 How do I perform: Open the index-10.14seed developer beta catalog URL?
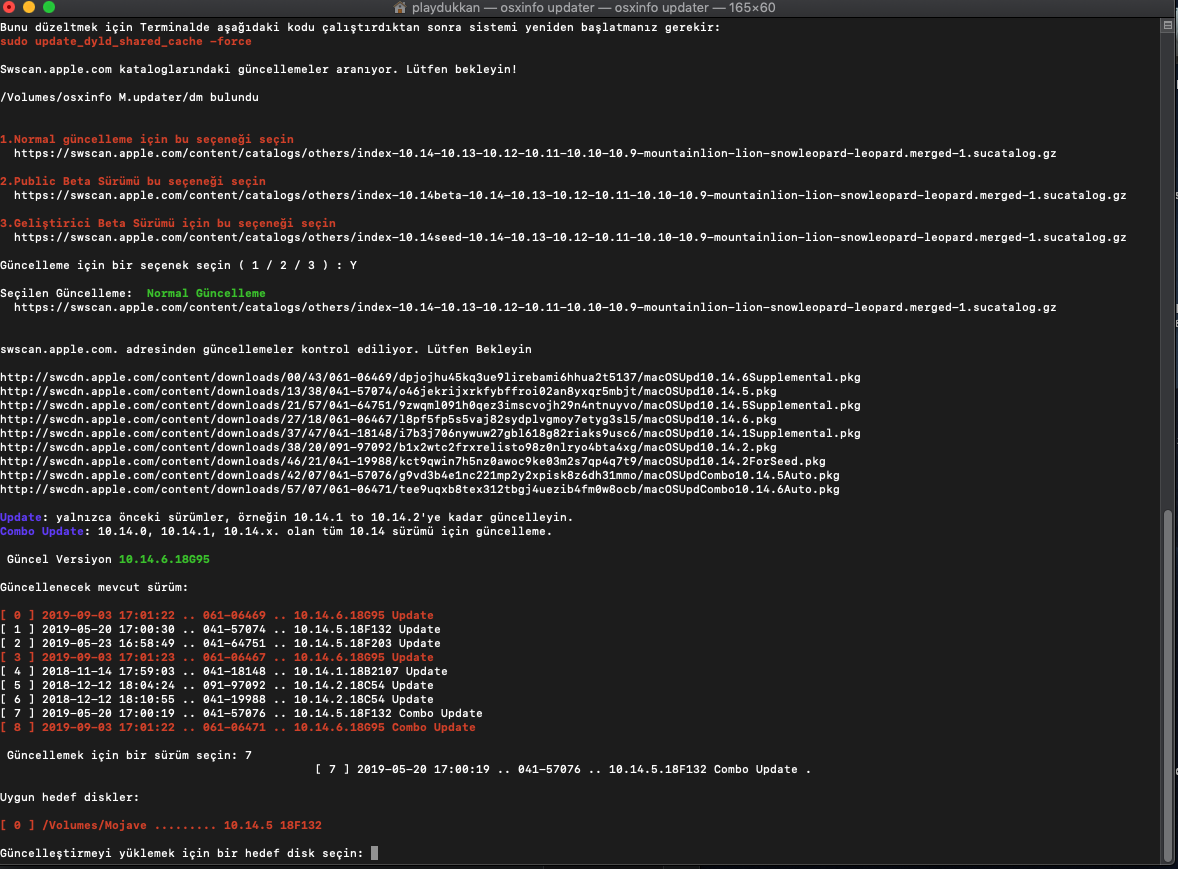[x=569, y=238]
